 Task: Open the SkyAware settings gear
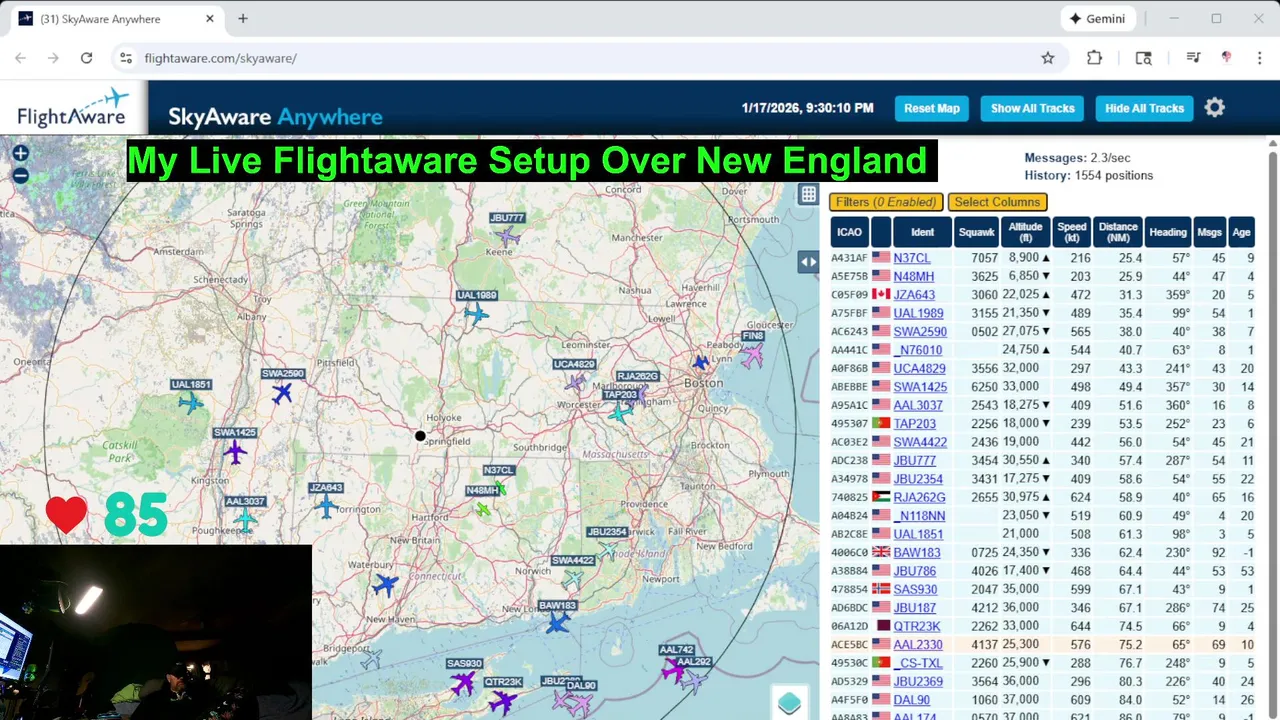[1214, 108]
